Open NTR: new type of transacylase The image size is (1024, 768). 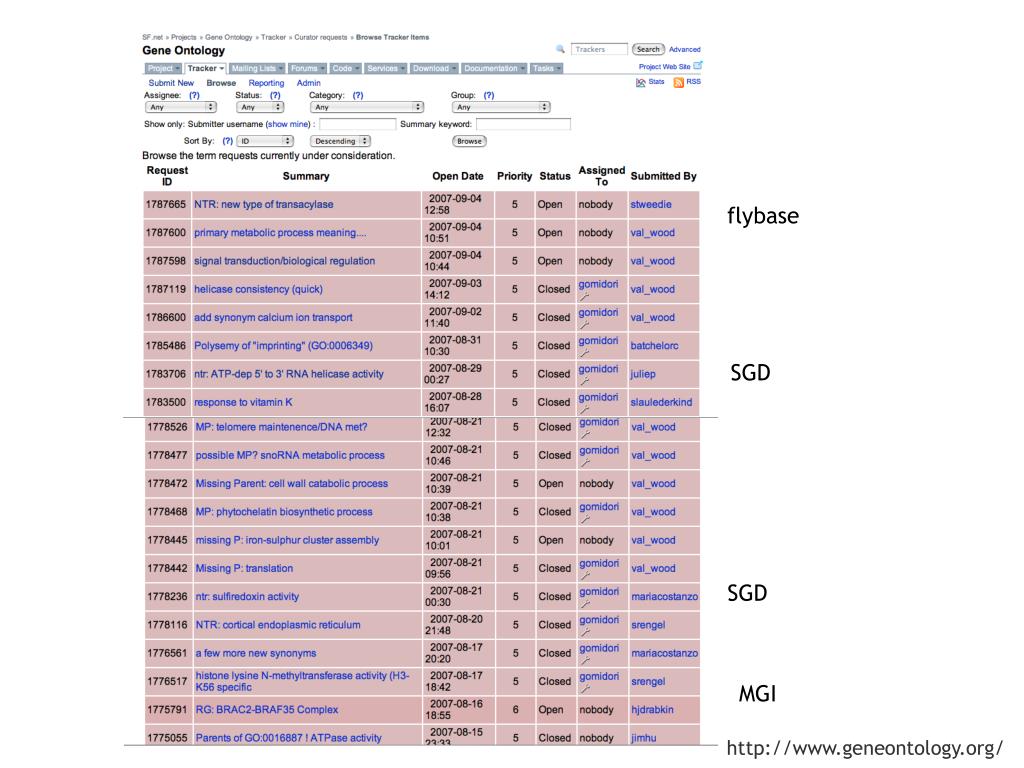pos(263,204)
